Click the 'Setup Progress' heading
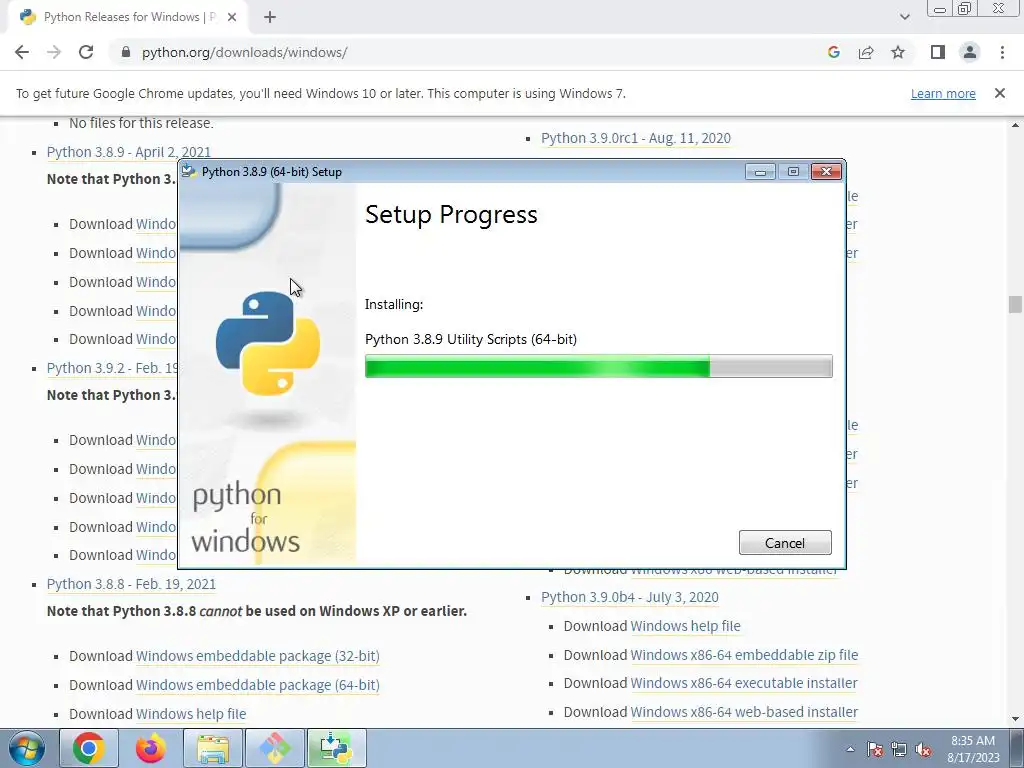 coord(451,215)
